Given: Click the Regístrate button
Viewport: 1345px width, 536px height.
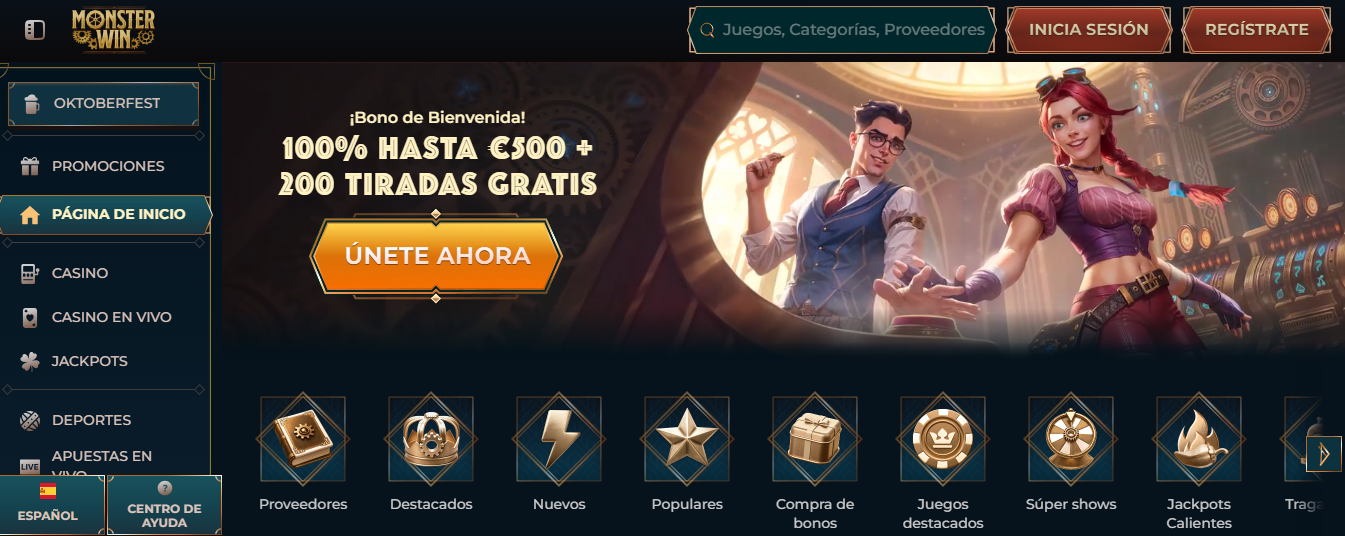Looking at the screenshot, I should [1257, 30].
